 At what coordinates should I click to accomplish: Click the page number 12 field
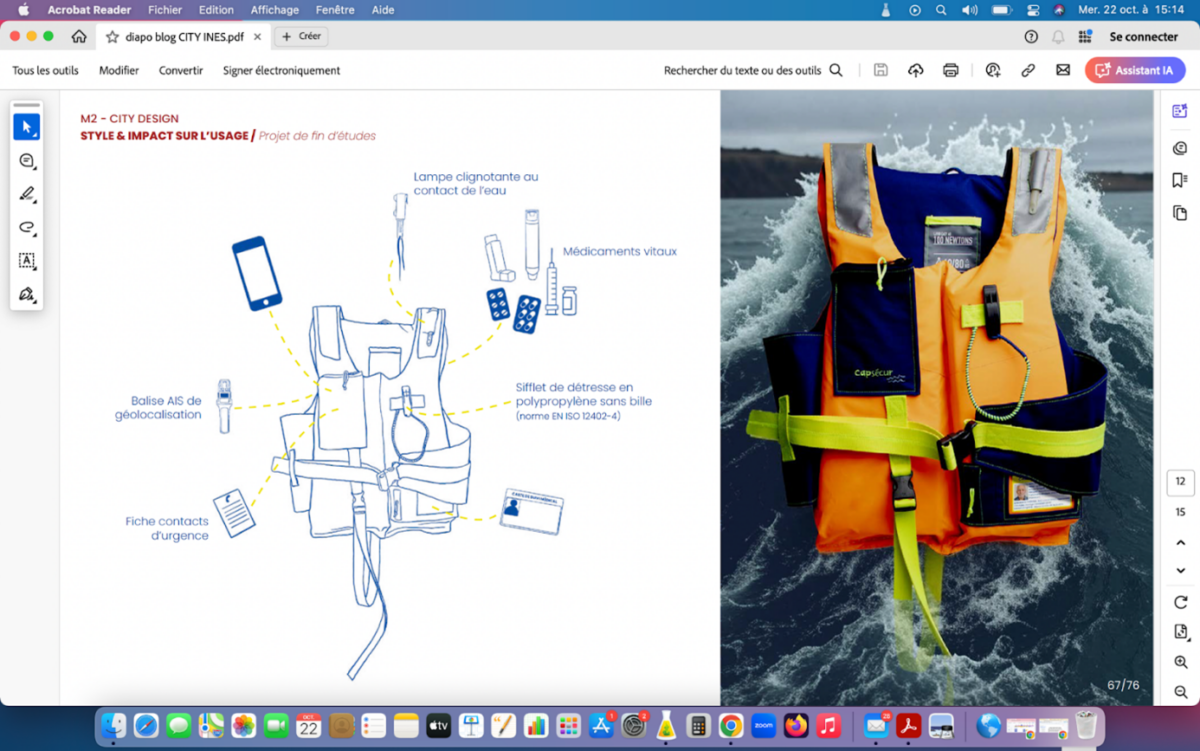(1180, 482)
